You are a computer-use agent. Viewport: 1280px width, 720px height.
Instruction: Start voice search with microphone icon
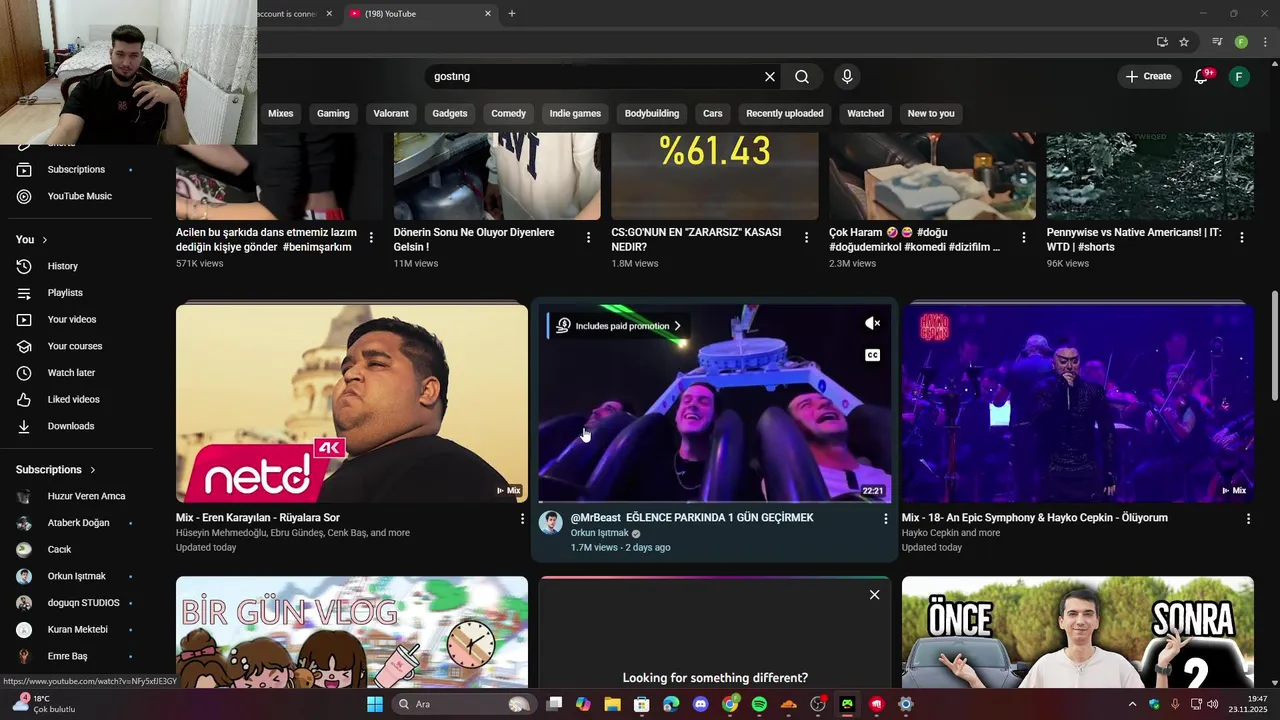coord(847,77)
